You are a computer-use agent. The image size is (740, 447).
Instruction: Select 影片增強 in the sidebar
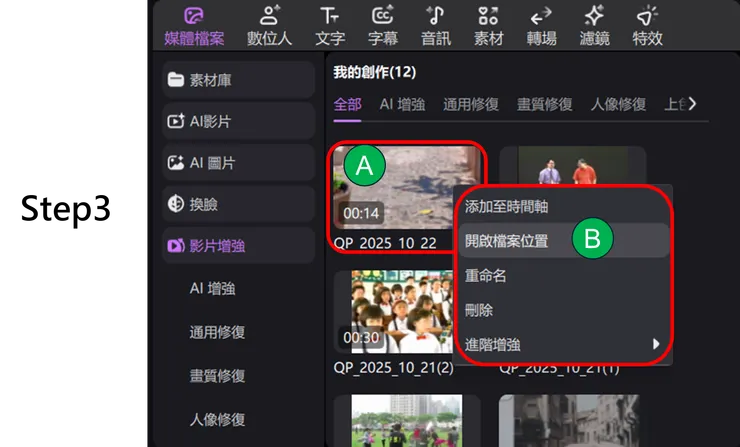(x=238, y=246)
